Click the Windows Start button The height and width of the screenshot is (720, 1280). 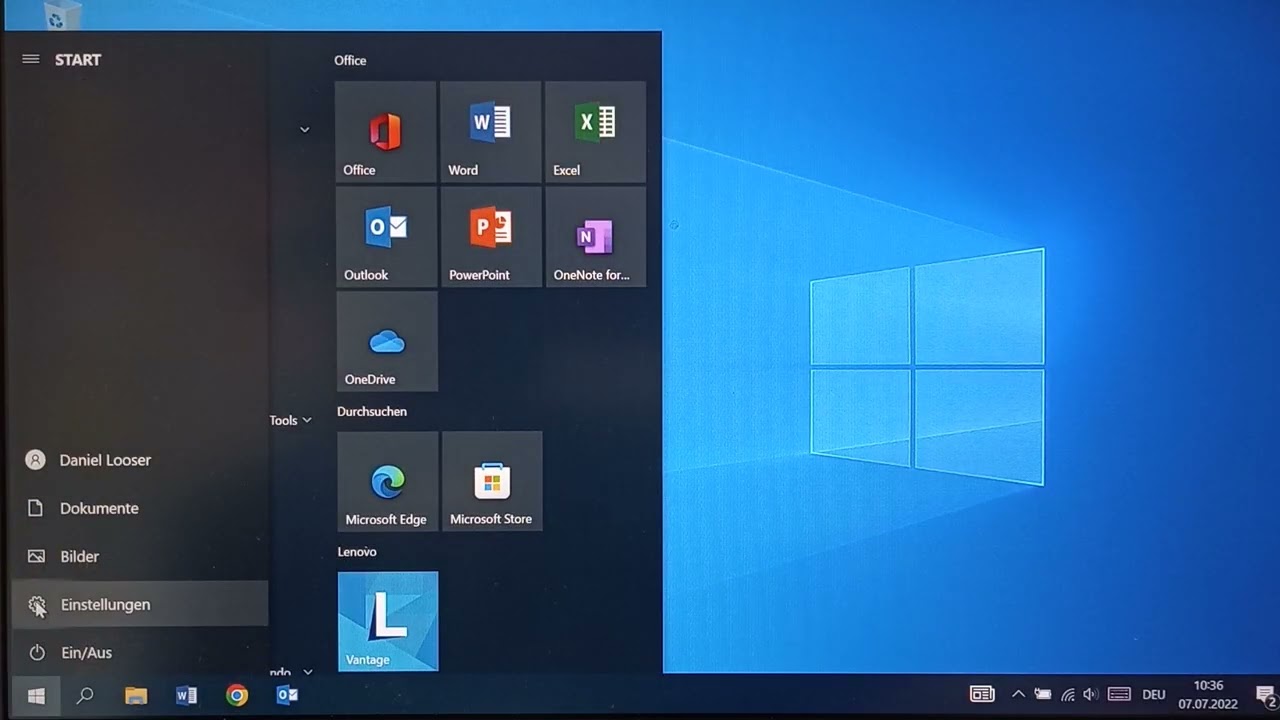point(36,696)
